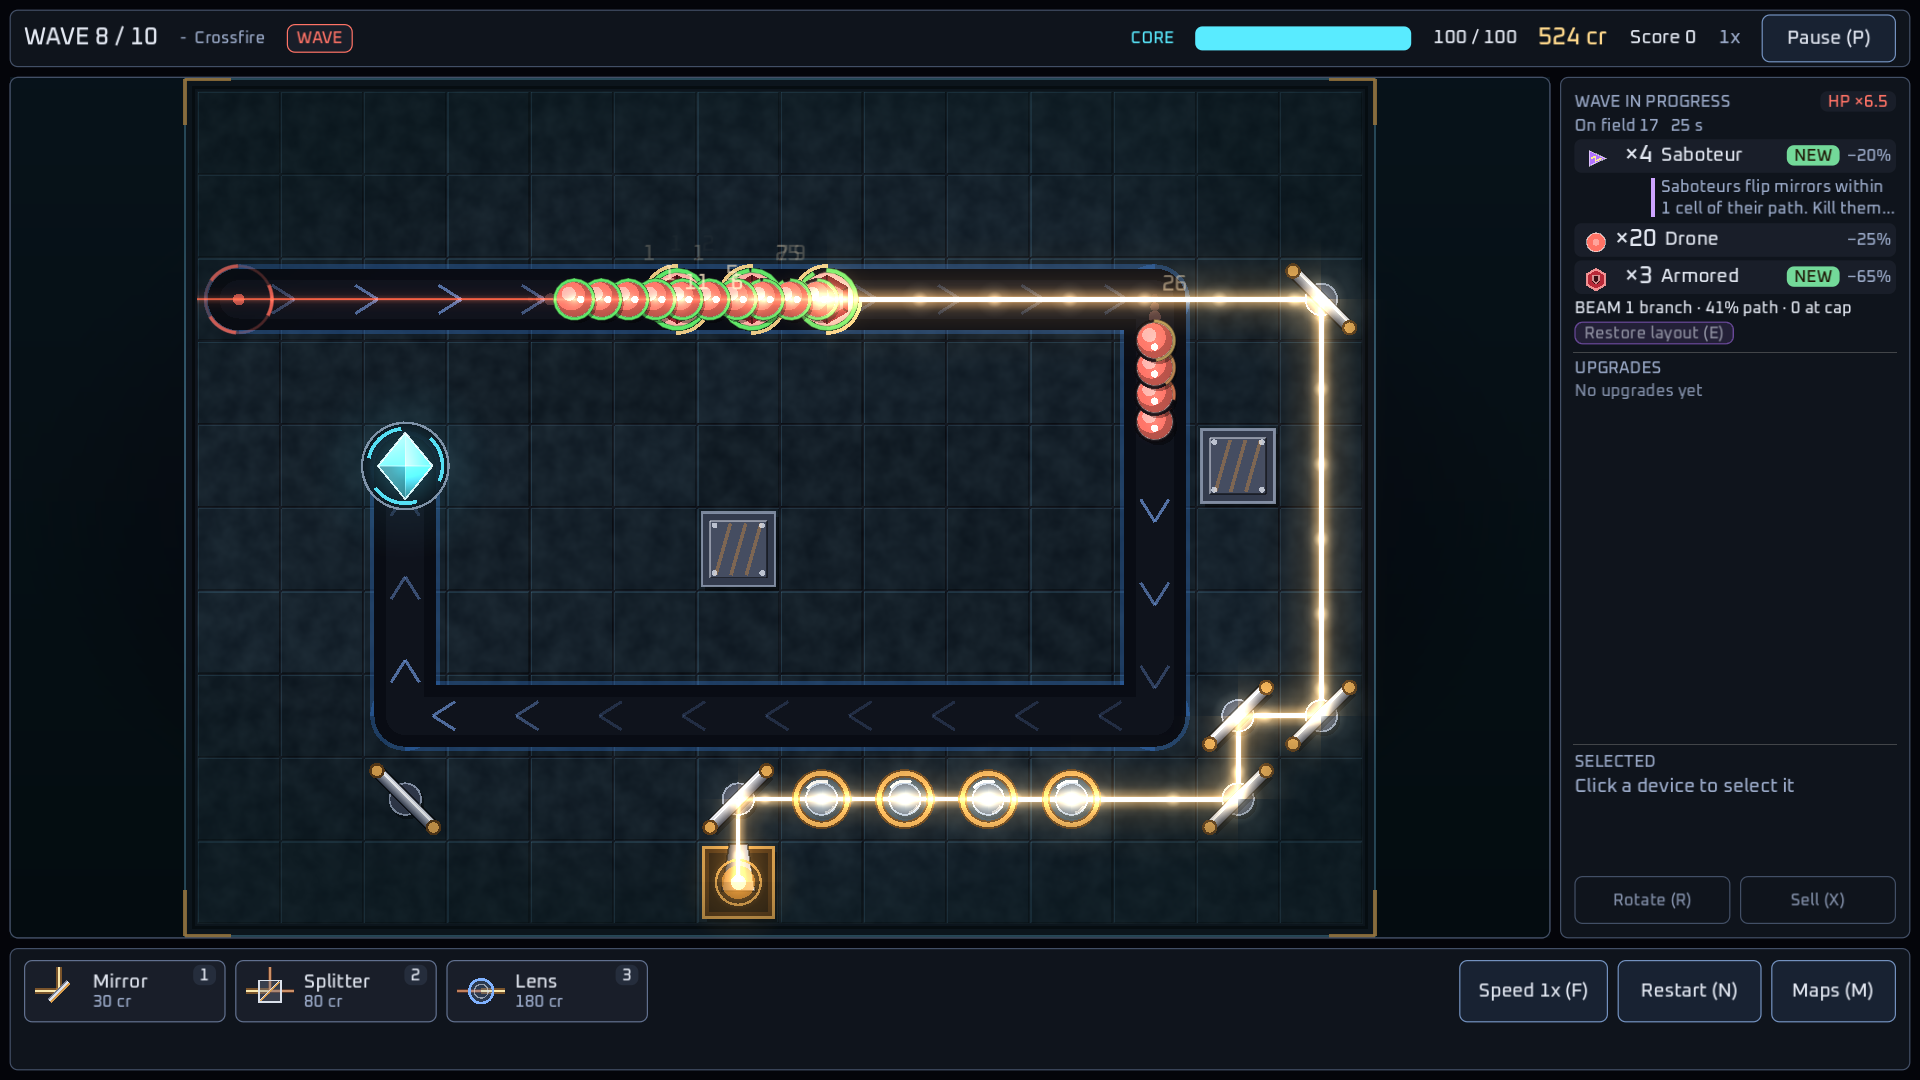Select the cyan core crystal
1920x1080 pixels.
tap(405, 466)
